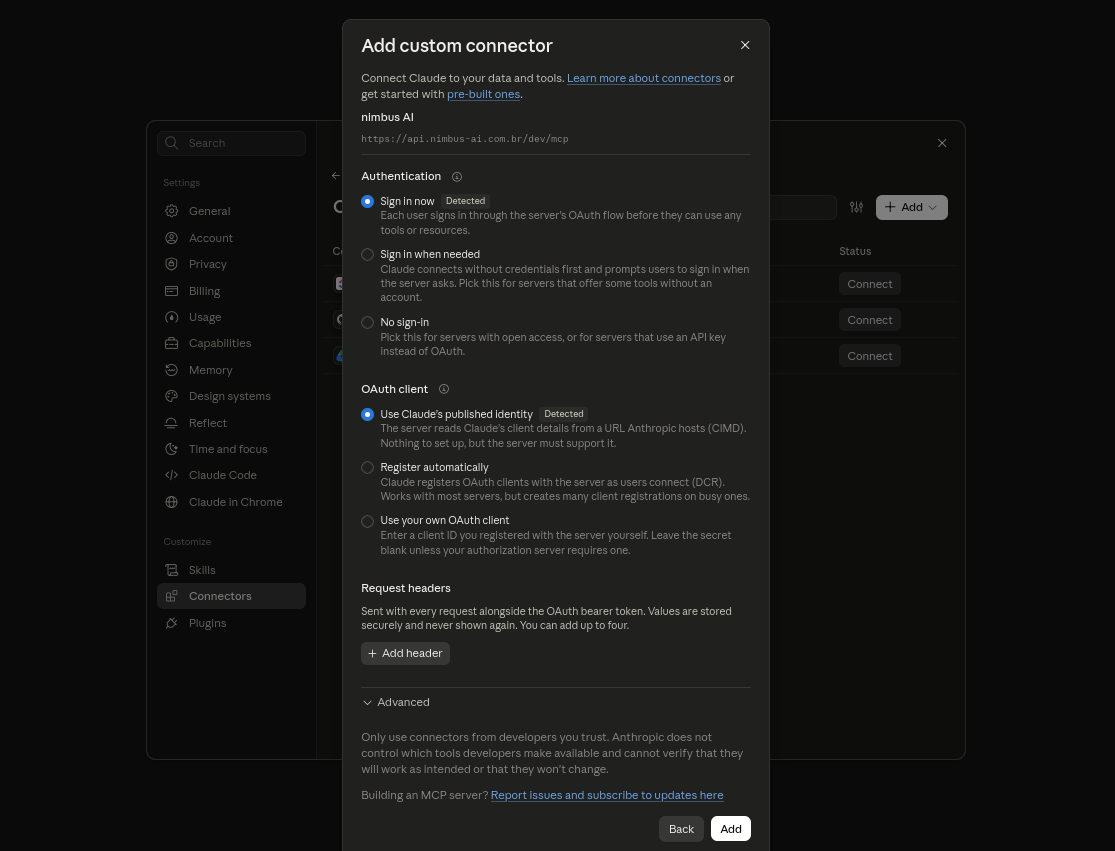
Task: Click Connect button in first connector row
Action: click(870, 284)
